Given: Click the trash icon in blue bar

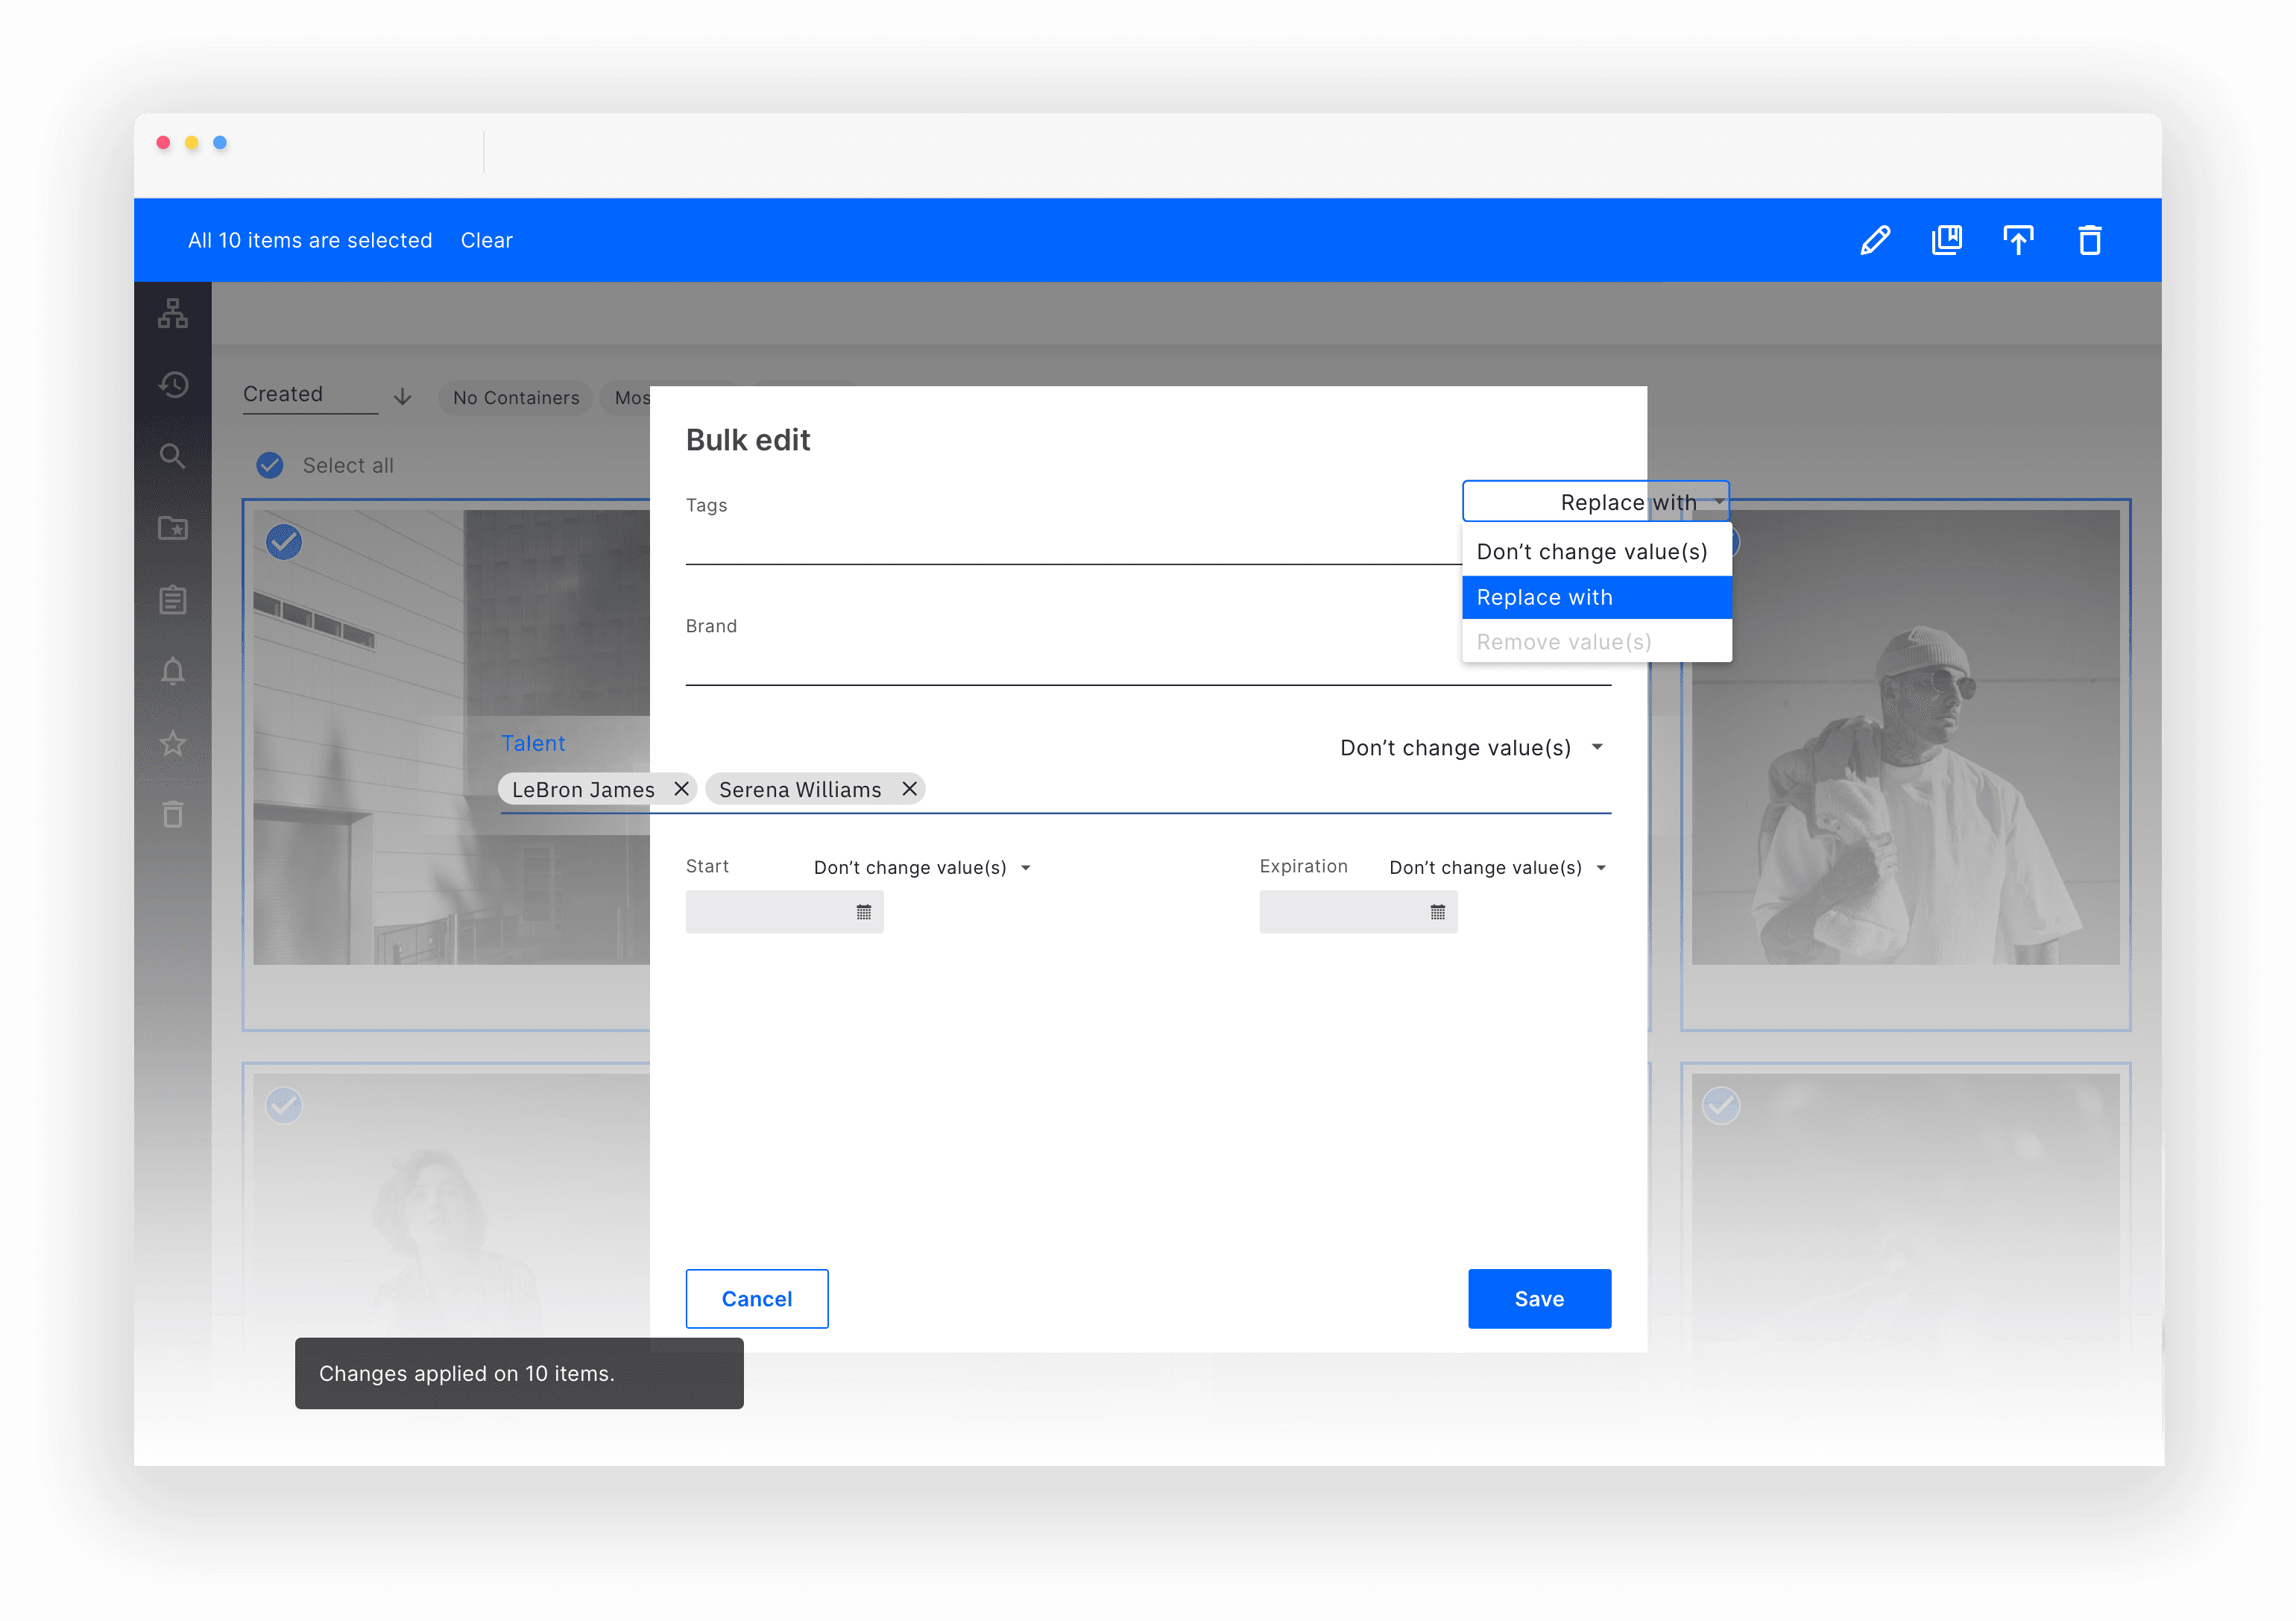Looking at the screenshot, I should [x=2089, y=240].
